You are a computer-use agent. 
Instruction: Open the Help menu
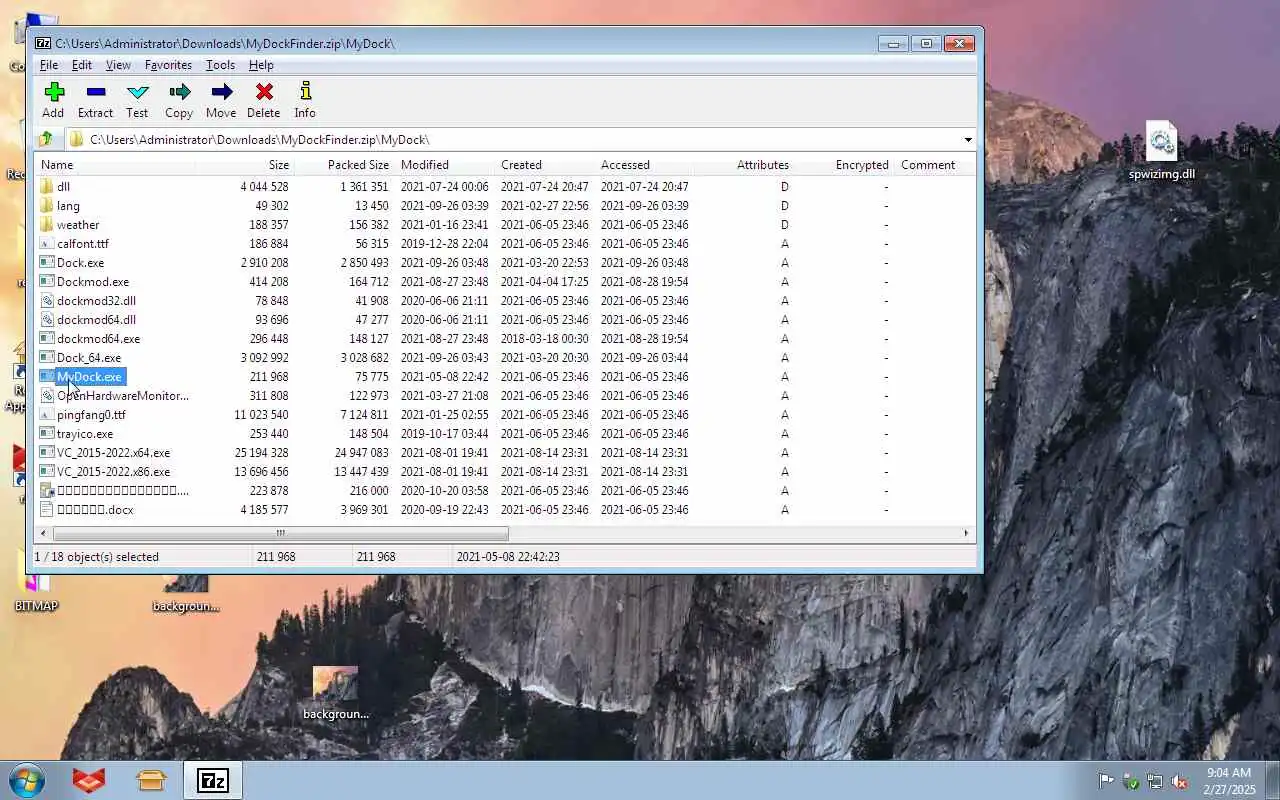click(261, 65)
